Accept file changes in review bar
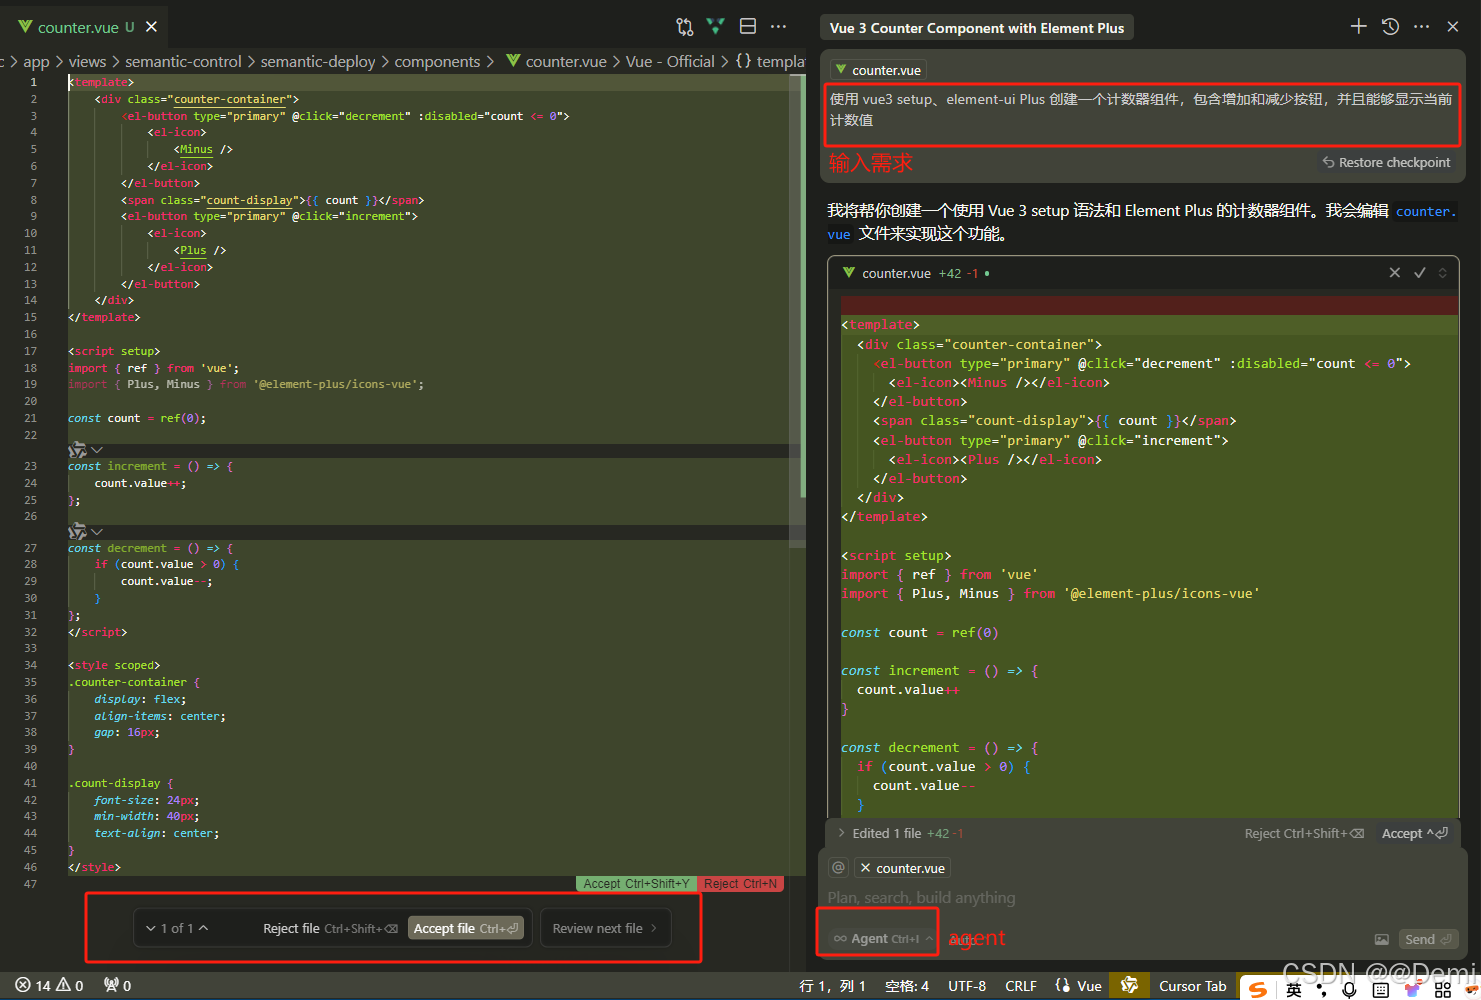Screen dimensions: 1481x1000 [x=466, y=928]
